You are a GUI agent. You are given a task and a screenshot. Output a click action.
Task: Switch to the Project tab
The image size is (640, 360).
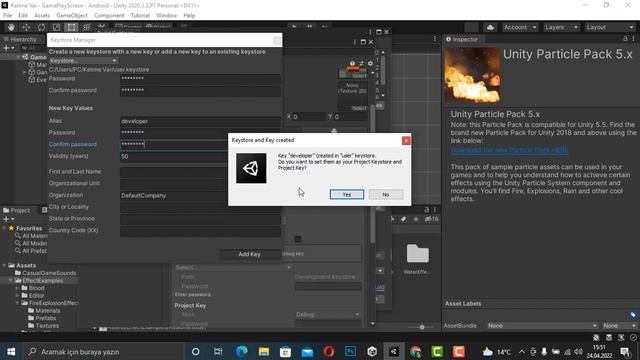point(17,210)
